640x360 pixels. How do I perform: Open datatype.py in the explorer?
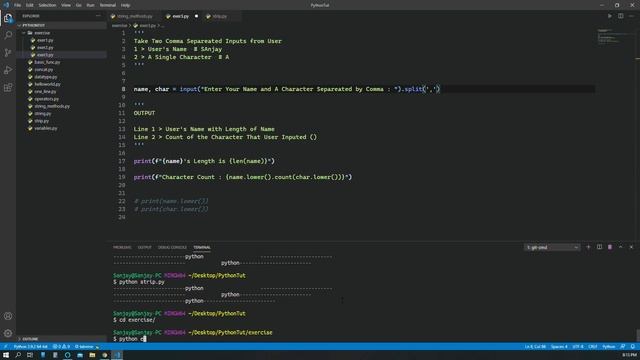[x=46, y=77]
